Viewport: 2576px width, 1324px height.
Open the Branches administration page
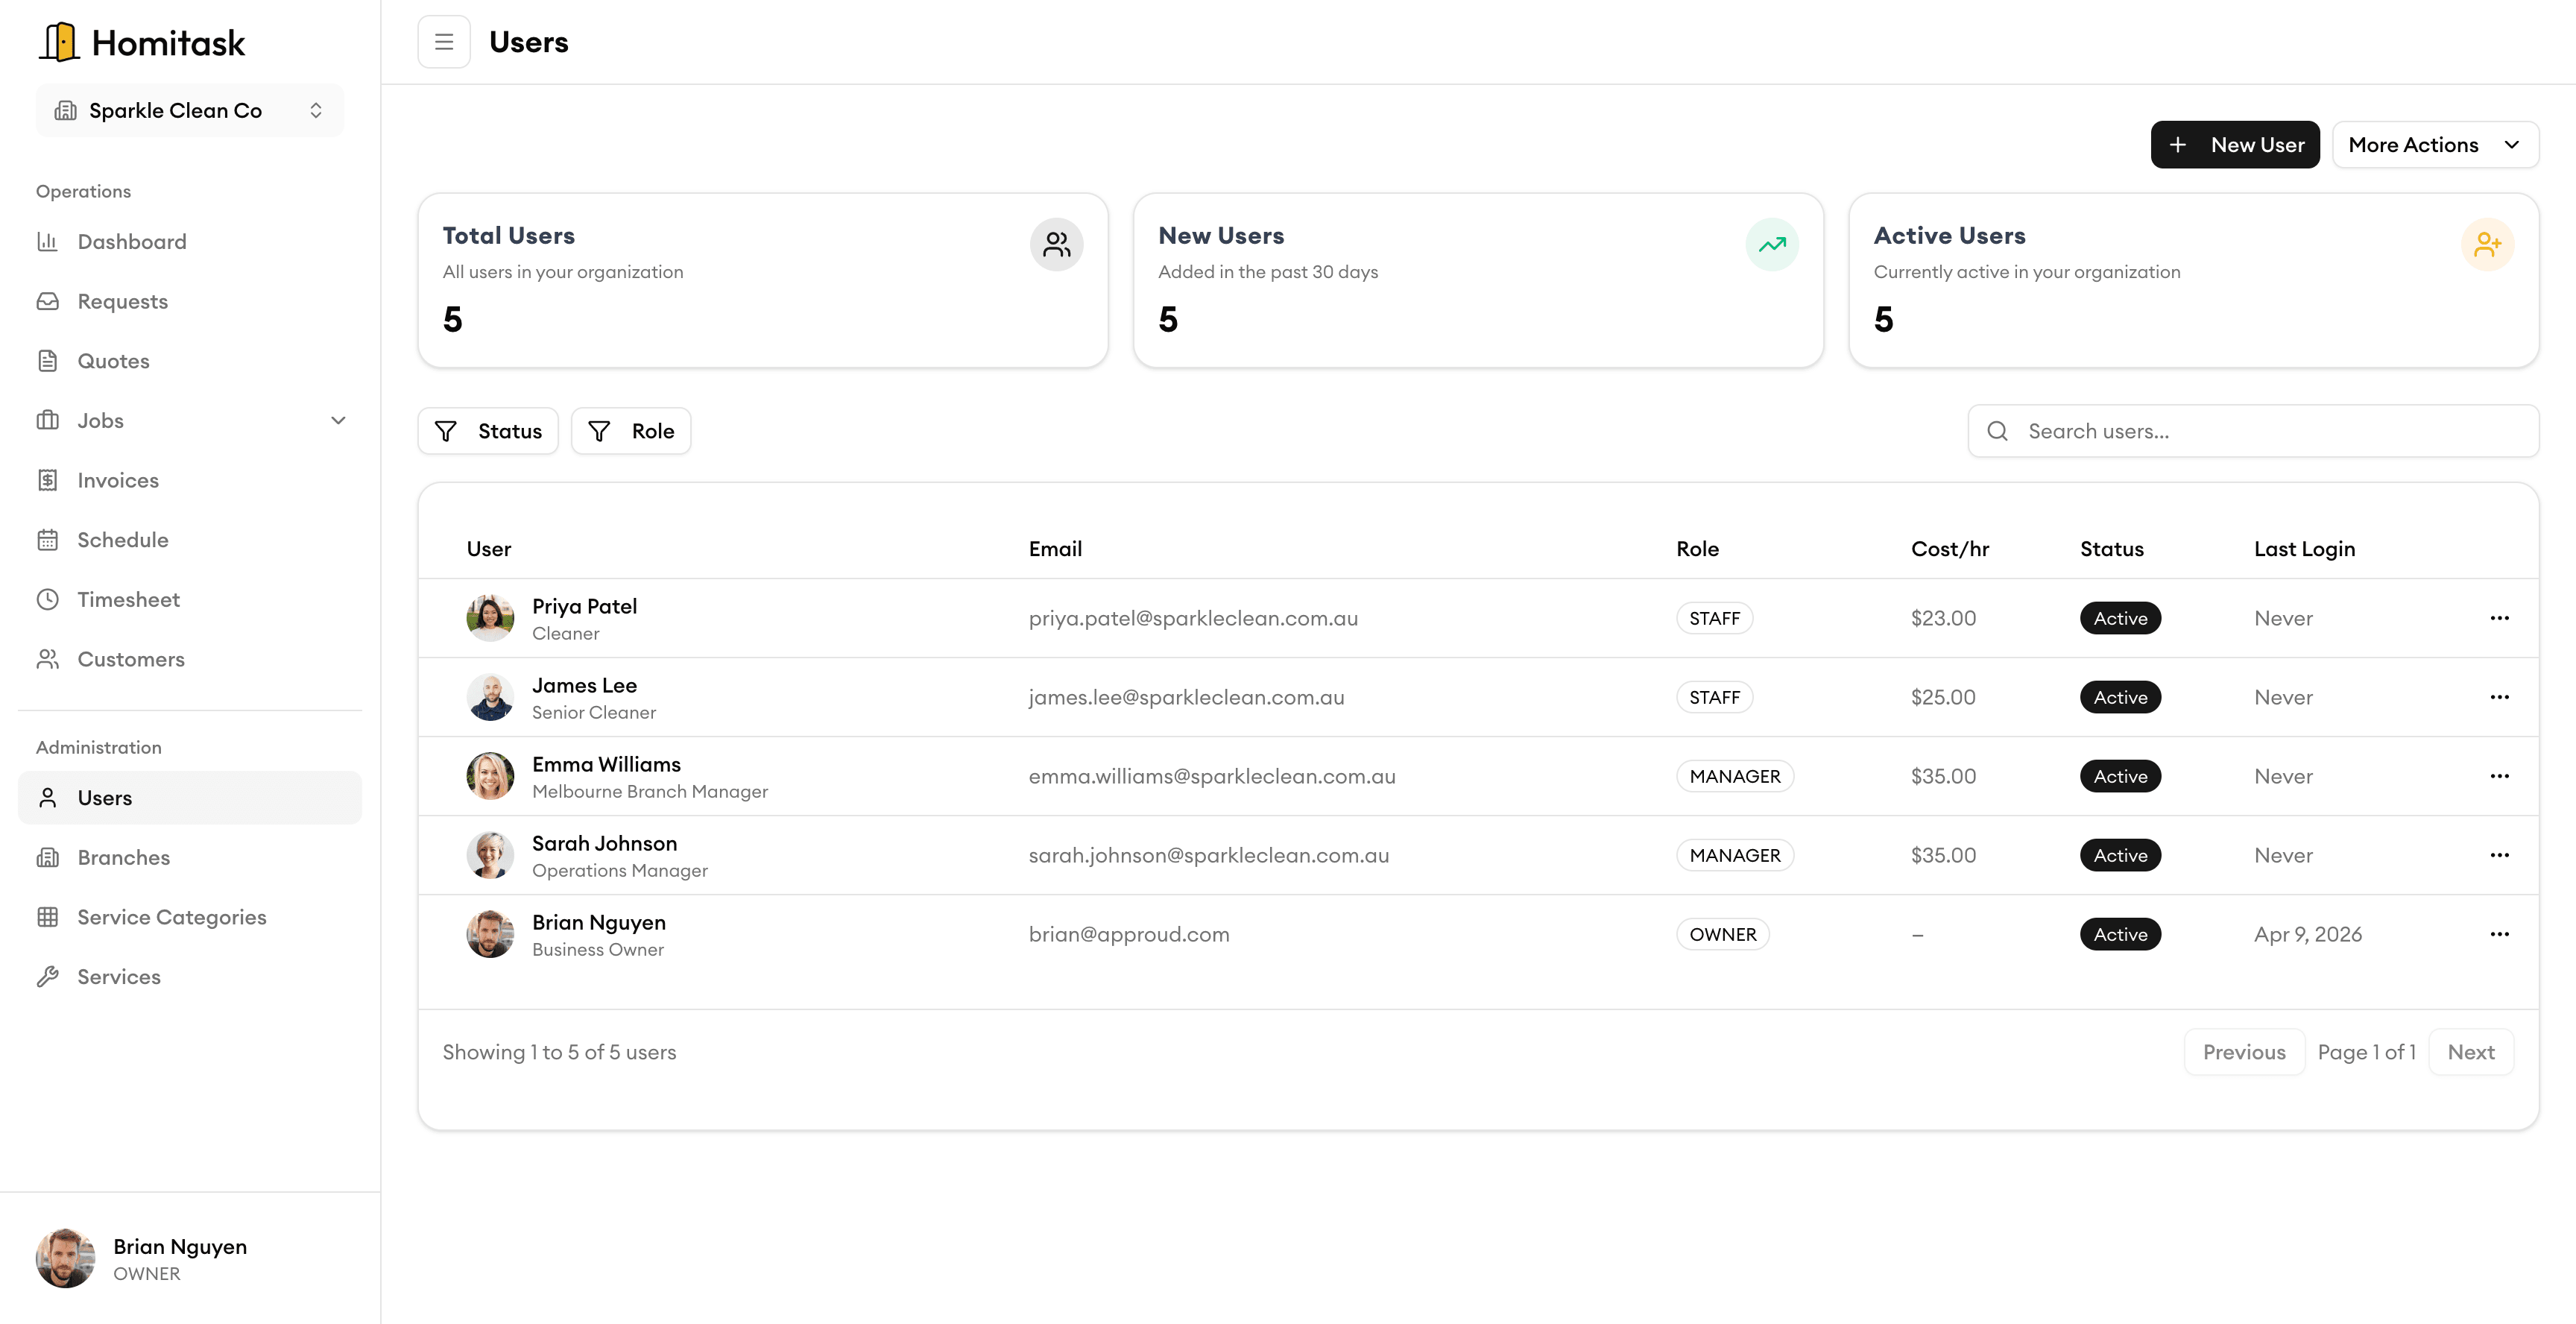(123, 857)
